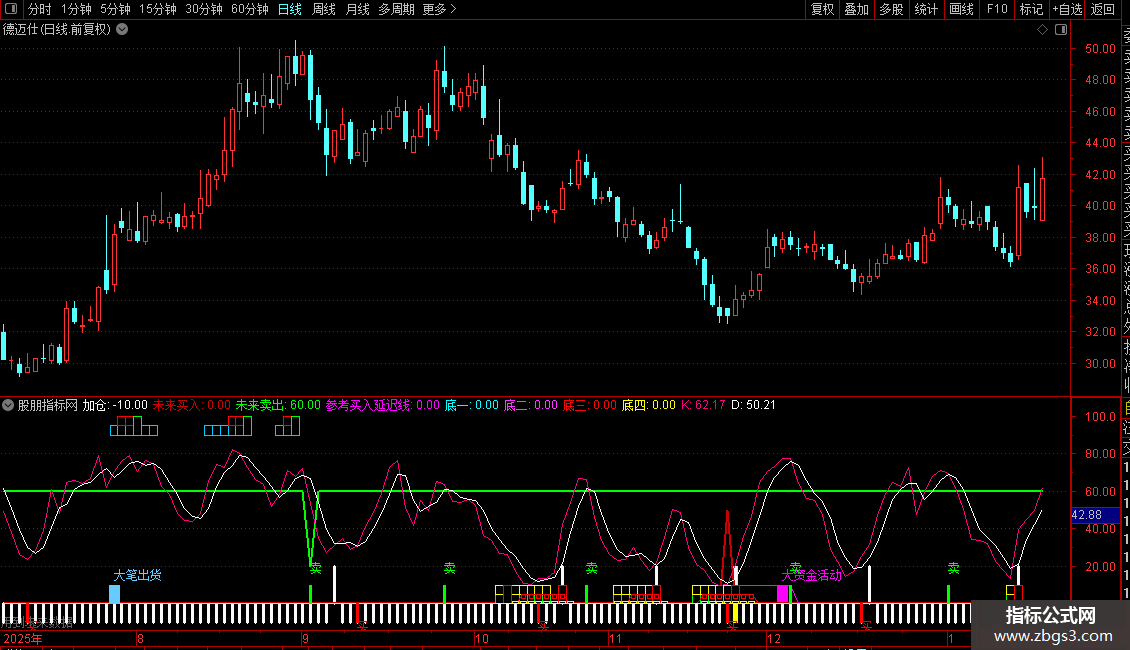Expand the 股朋指标网 indicator dropdown arrow

(x=9, y=406)
